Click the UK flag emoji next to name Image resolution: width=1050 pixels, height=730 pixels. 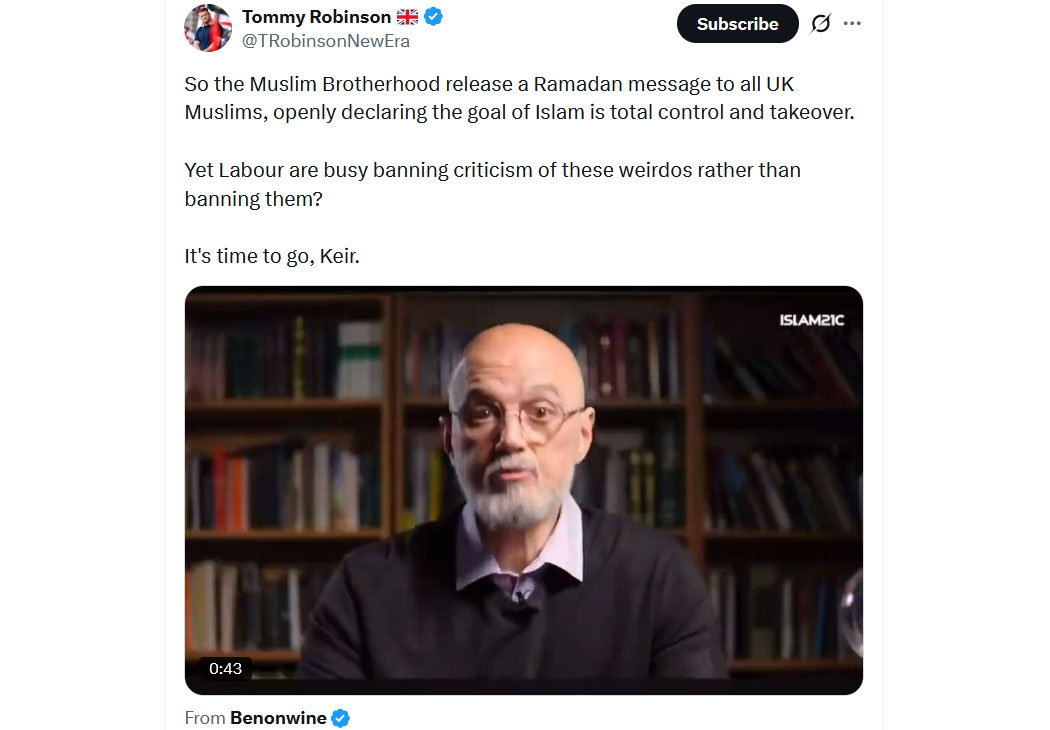point(407,17)
